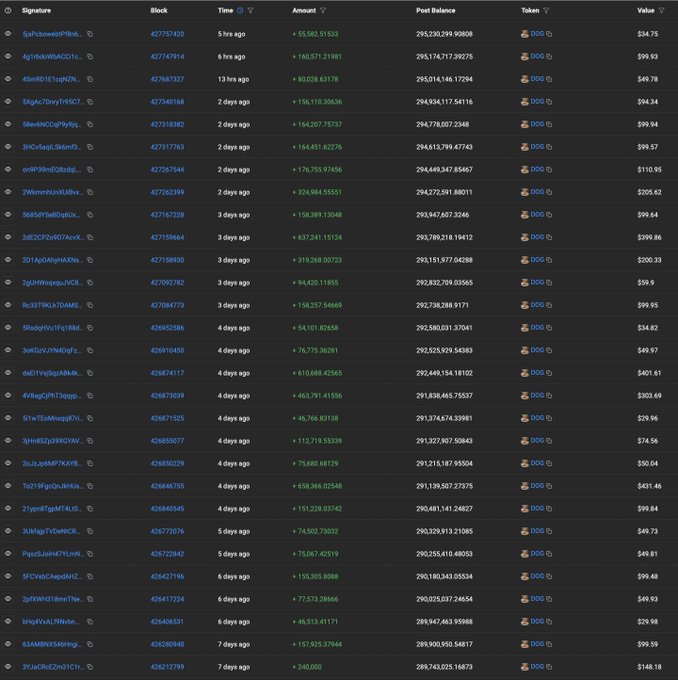Copy signature for block 426952586 row
Screen dimensions: 678x680
(90, 328)
